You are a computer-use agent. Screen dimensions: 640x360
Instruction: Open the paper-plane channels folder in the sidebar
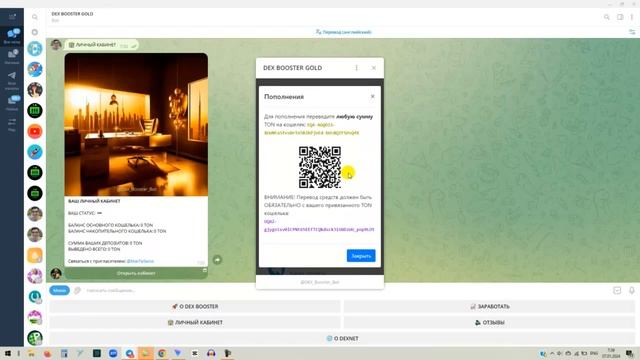(12, 80)
